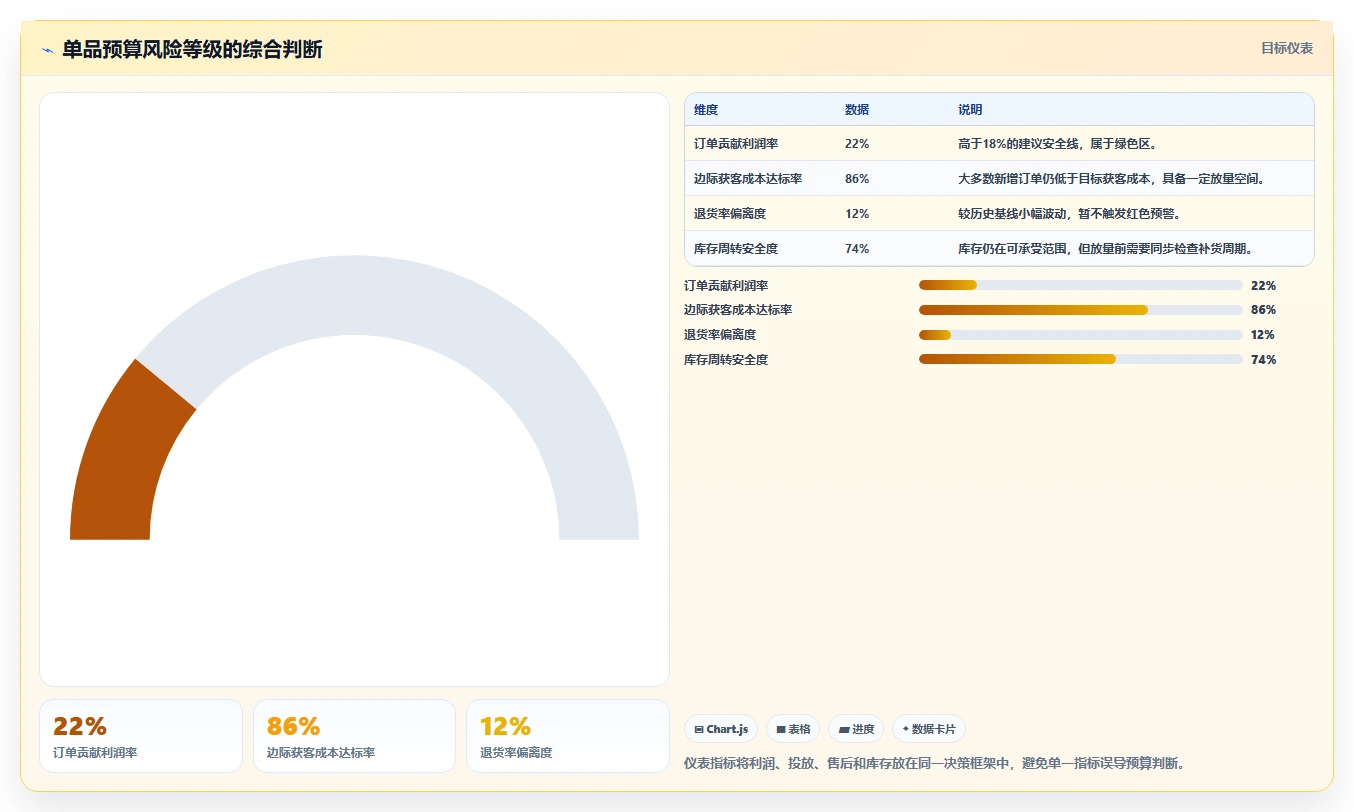Click footer note 仪表指标将利润、投放

coord(935,764)
